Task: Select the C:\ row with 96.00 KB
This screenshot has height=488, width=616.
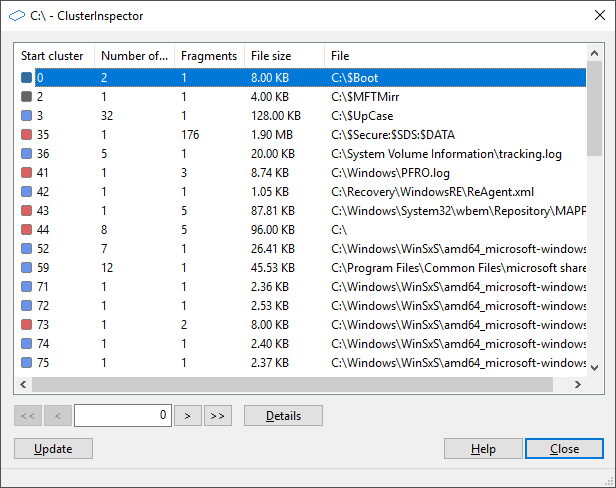Action: (301, 229)
